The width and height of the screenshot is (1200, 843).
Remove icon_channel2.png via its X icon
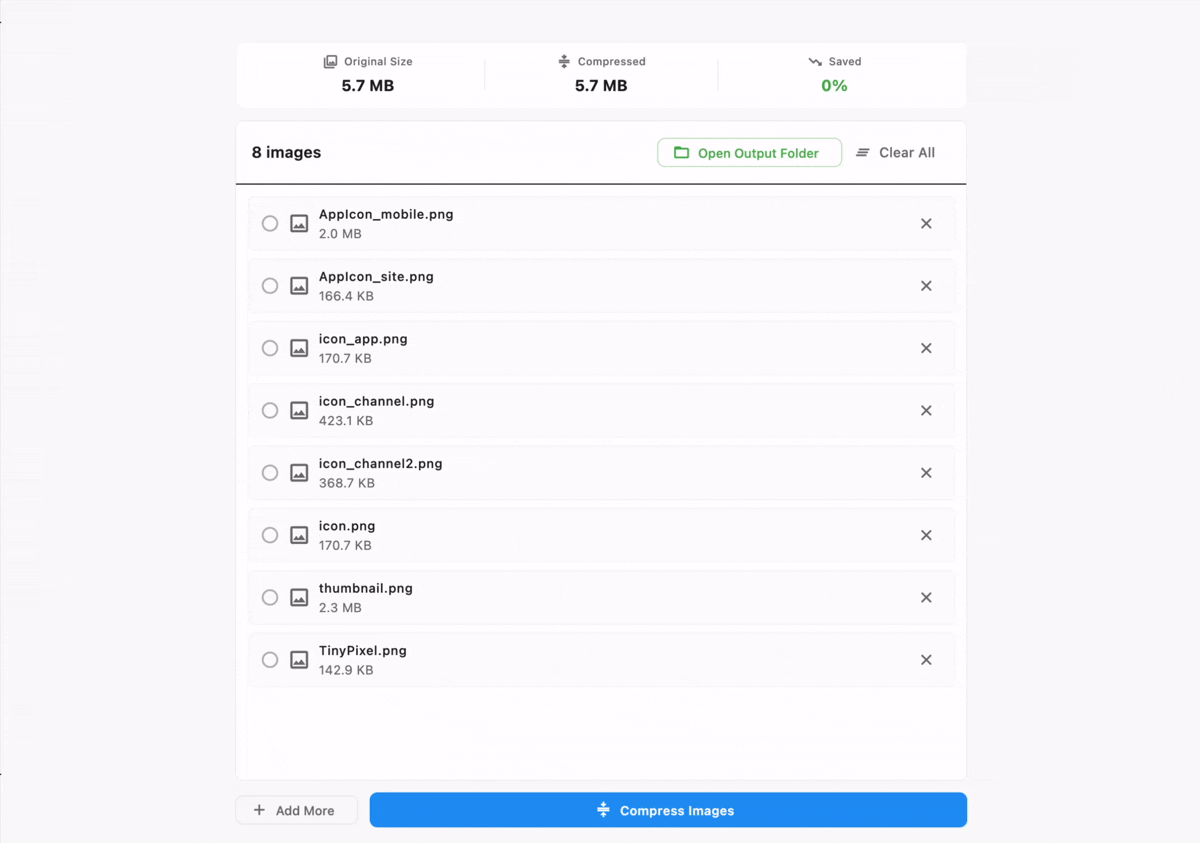tap(926, 473)
